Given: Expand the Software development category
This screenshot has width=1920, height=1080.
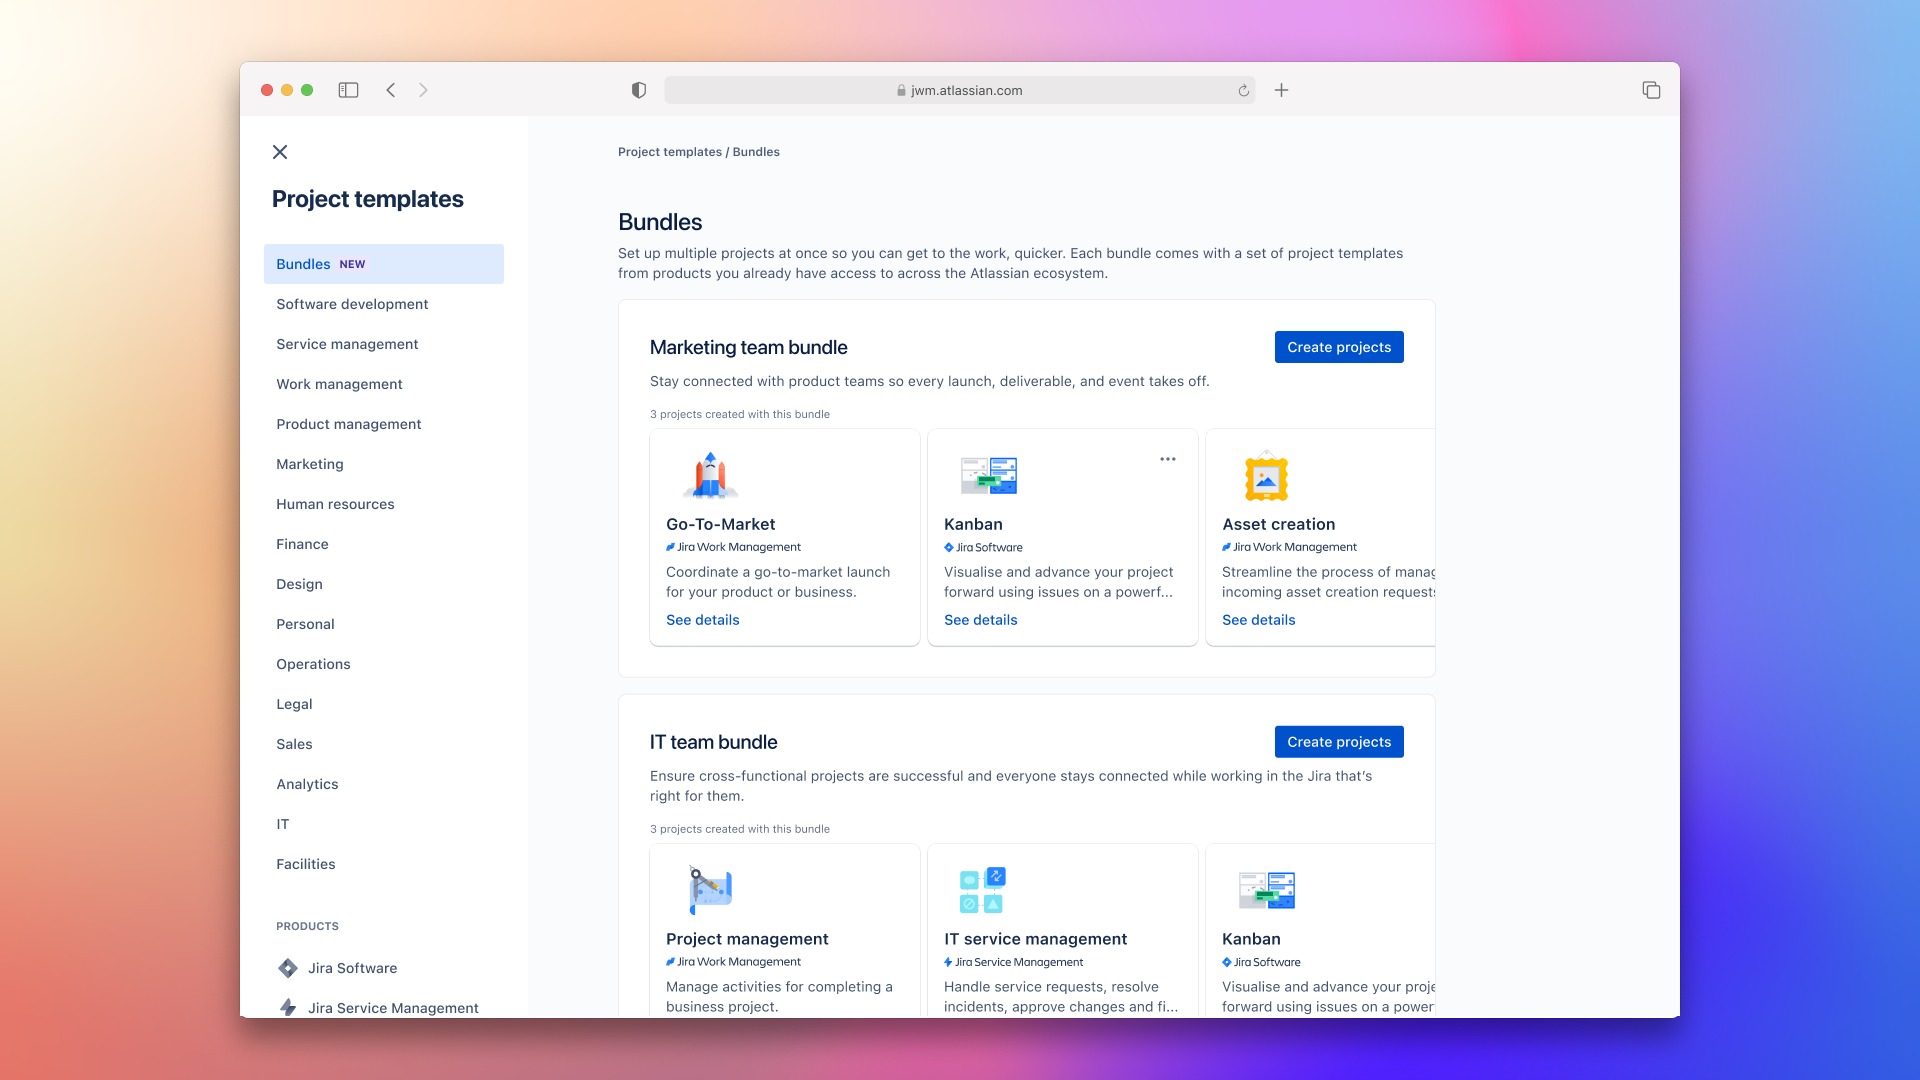Looking at the screenshot, I should (352, 303).
